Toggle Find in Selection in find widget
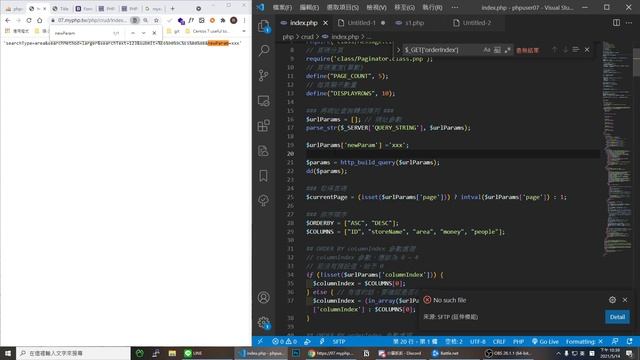Image resolution: width=640 pixels, height=360 pixels. coord(576,50)
